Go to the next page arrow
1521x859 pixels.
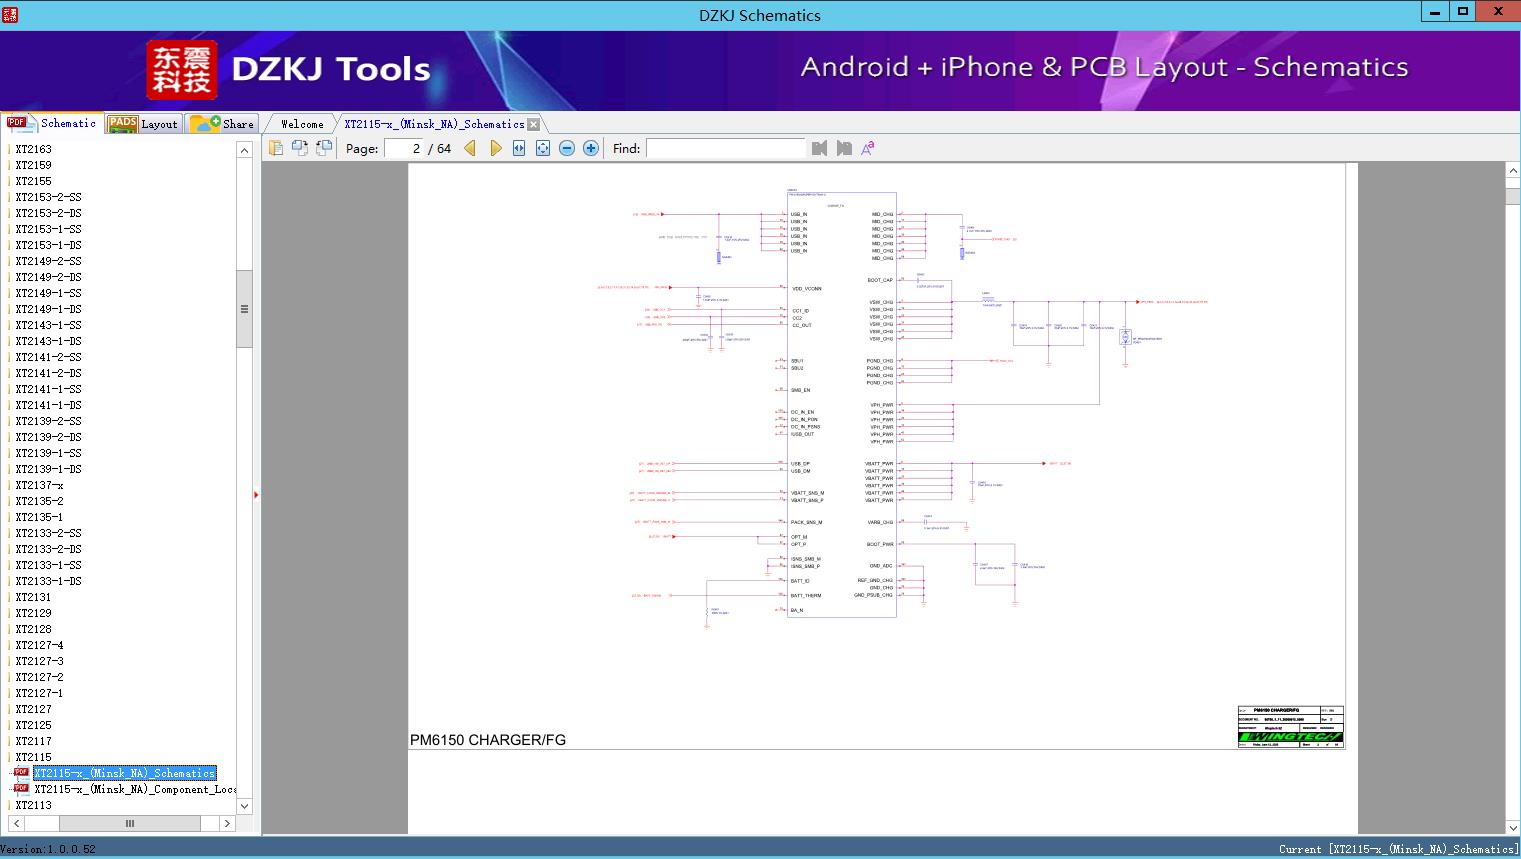[495, 148]
